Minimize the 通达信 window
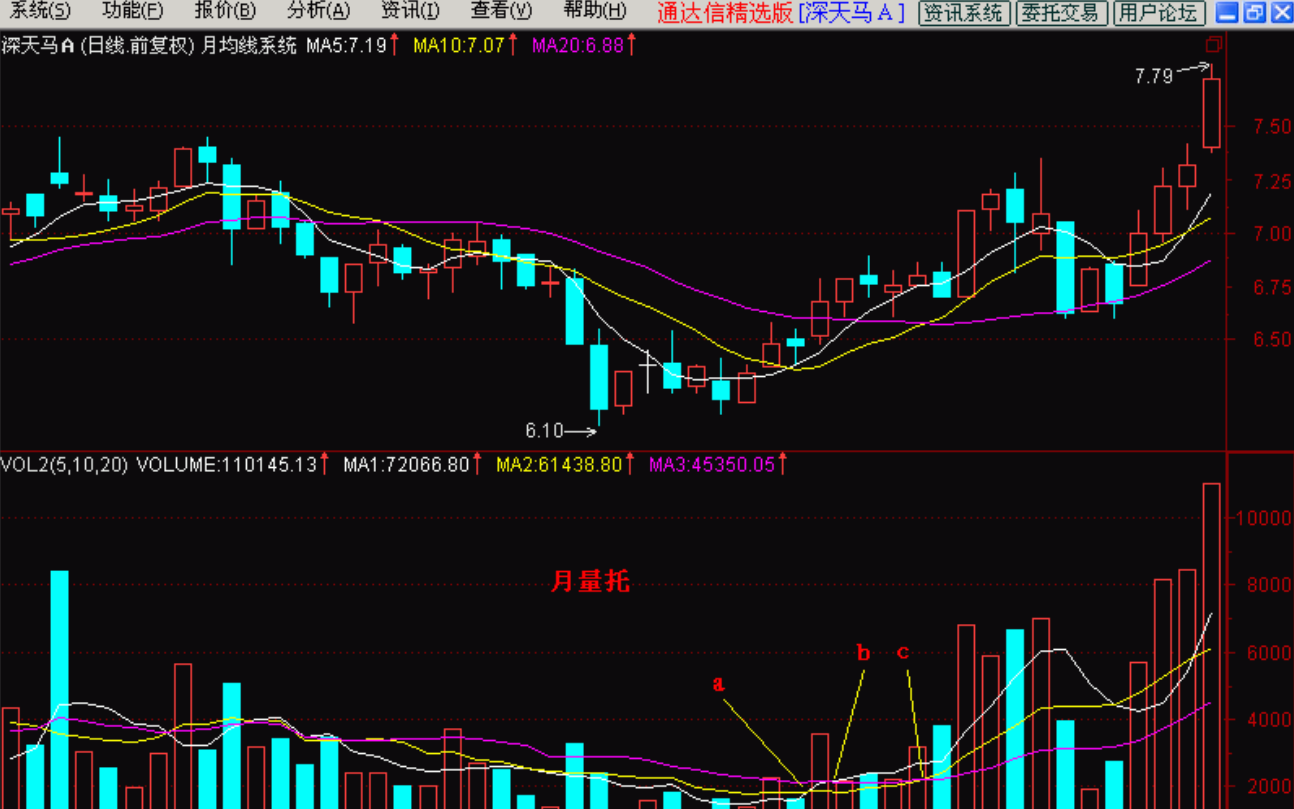The height and width of the screenshot is (809, 1294). tap(1227, 12)
